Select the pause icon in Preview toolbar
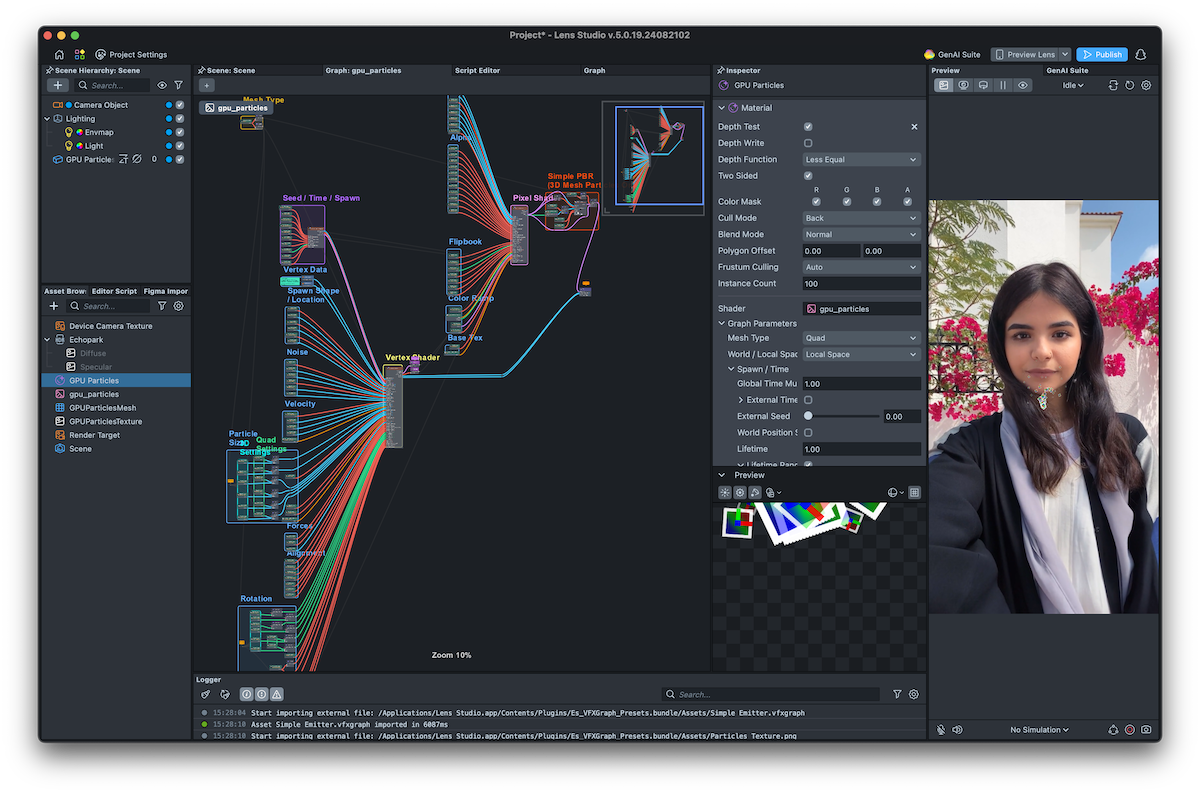Viewport: 1200px width, 793px height. pyautogui.click(x=1004, y=85)
